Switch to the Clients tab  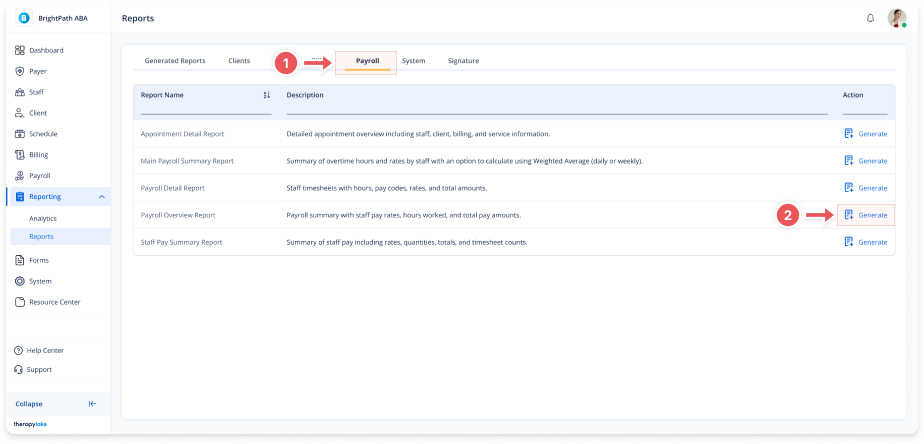239,61
